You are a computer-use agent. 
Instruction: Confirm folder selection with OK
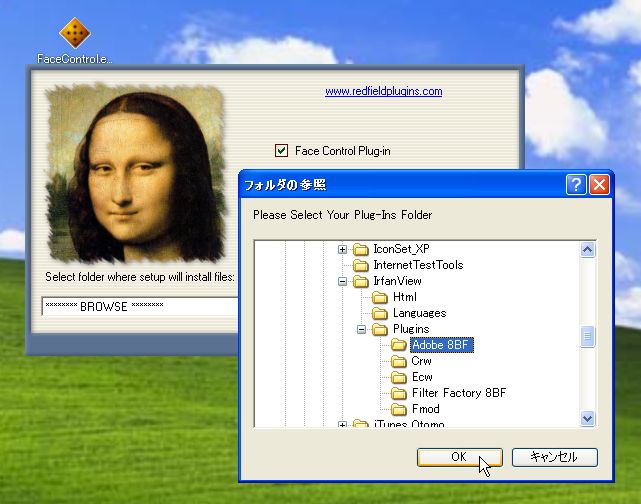[459, 457]
